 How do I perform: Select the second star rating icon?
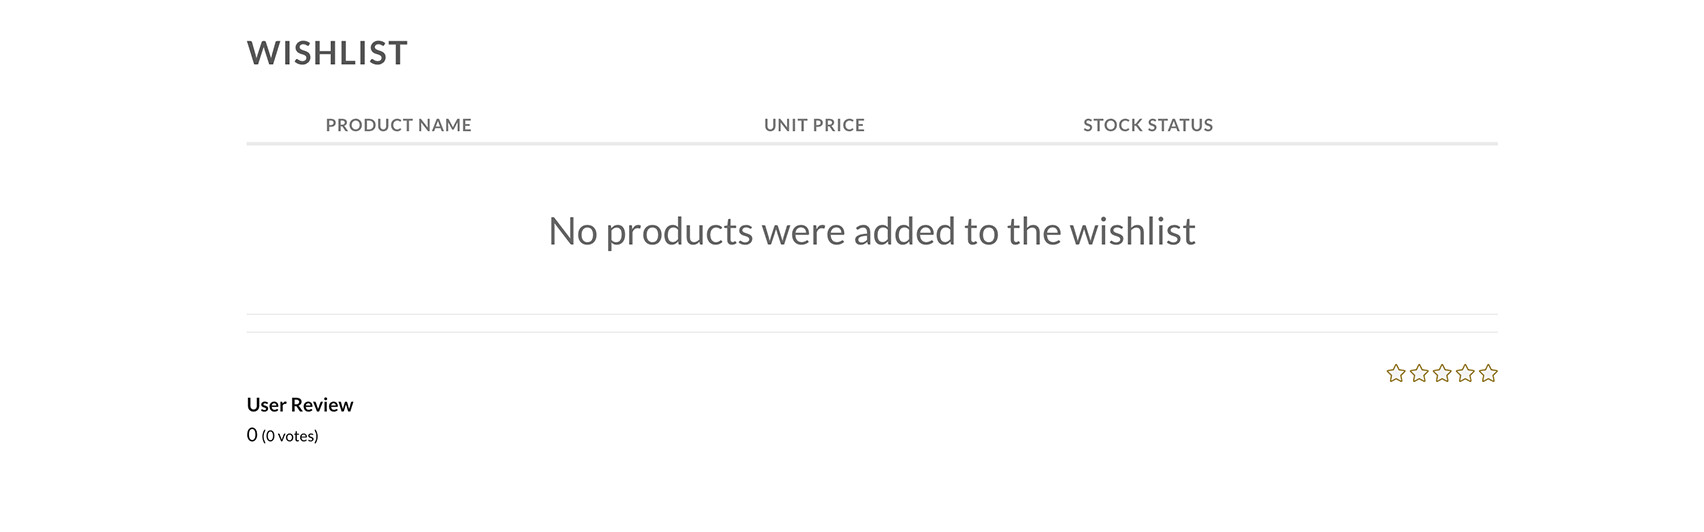point(1419,374)
